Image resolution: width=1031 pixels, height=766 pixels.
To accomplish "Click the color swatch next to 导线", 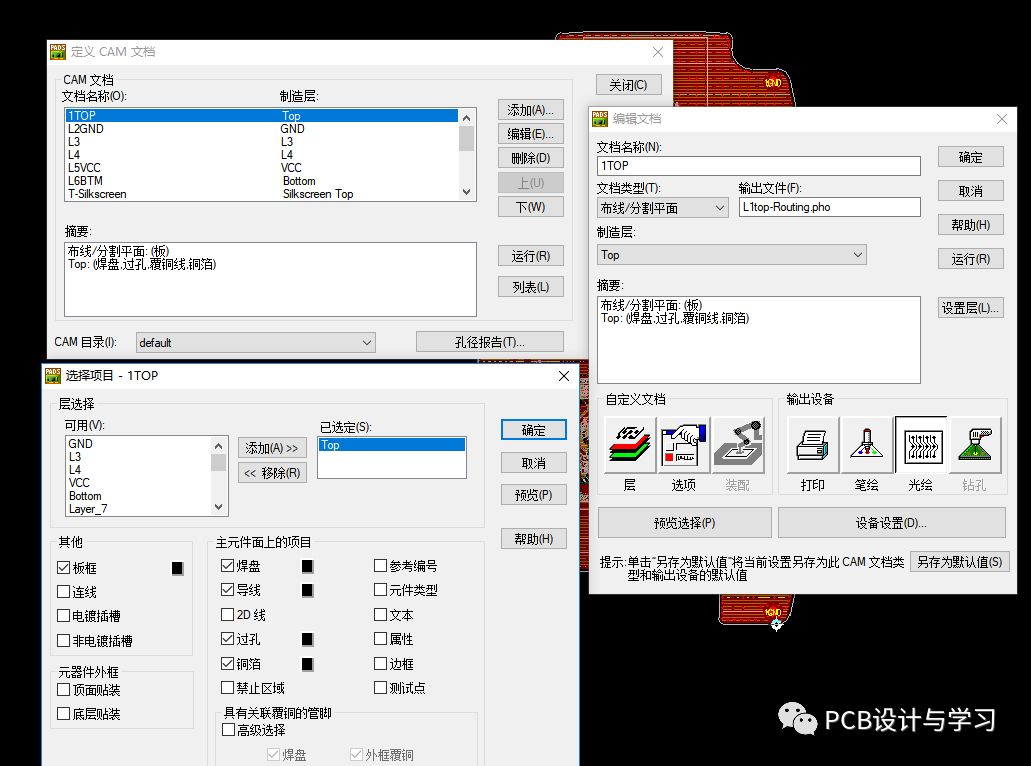I will click(x=307, y=590).
